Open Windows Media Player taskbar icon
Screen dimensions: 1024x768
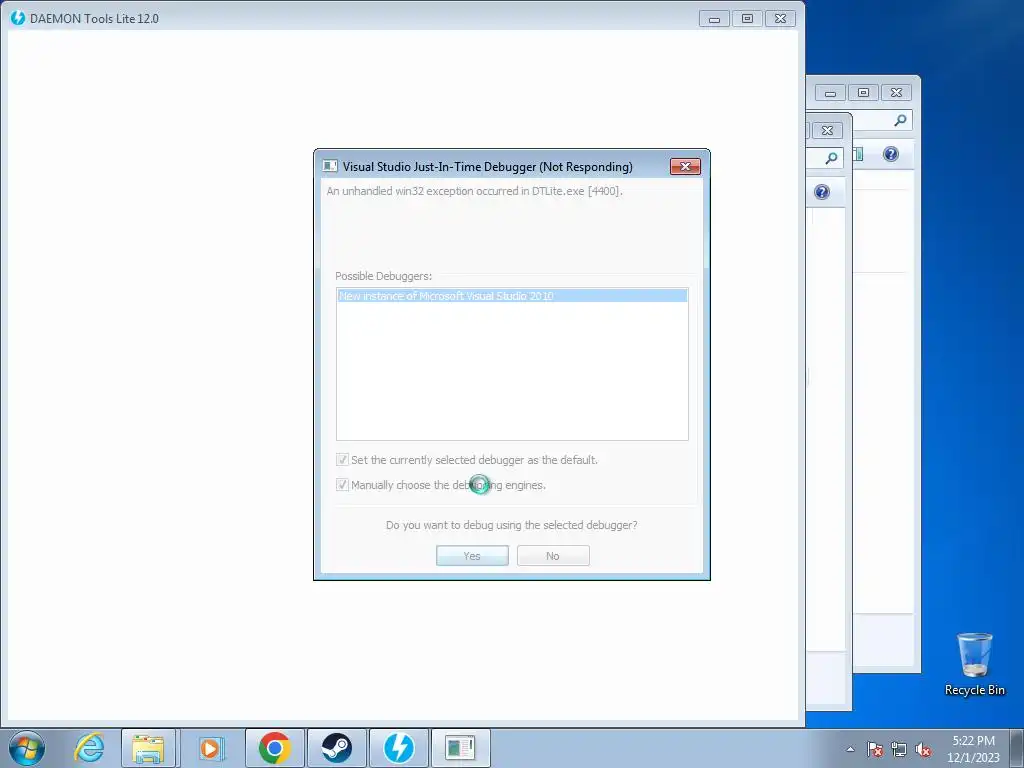pyautogui.click(x=210, y=748)
